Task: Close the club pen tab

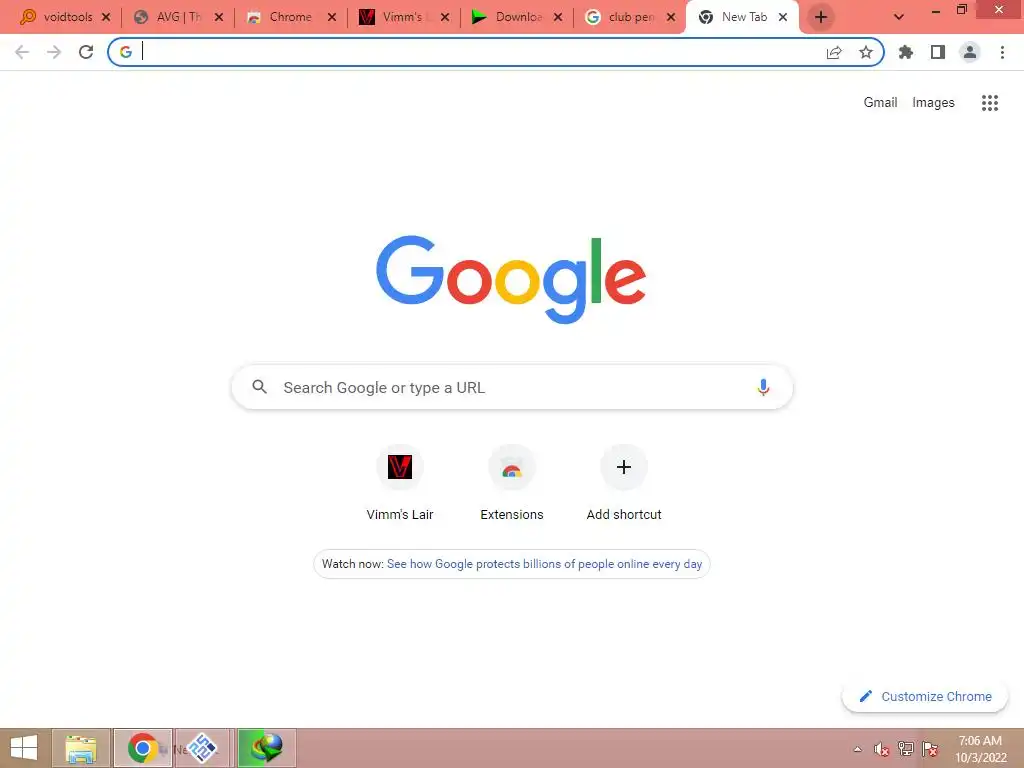Action: (x=671, y=17)
